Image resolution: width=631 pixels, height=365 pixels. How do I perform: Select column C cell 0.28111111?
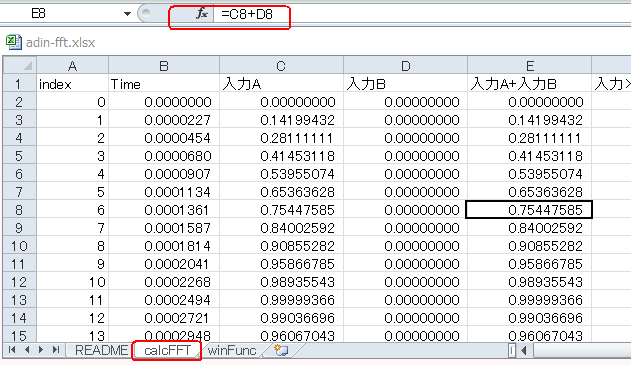click(x=281, y=138)
